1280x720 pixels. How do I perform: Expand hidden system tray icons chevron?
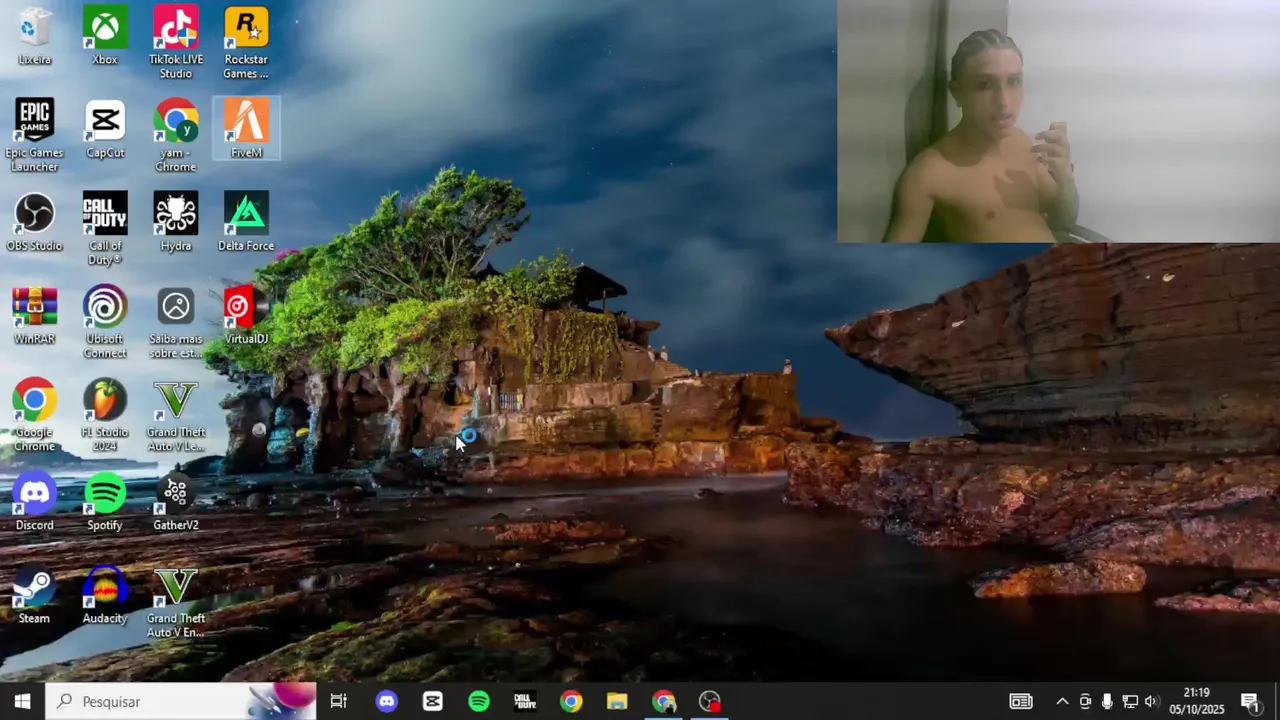(x=1062, y=701)
